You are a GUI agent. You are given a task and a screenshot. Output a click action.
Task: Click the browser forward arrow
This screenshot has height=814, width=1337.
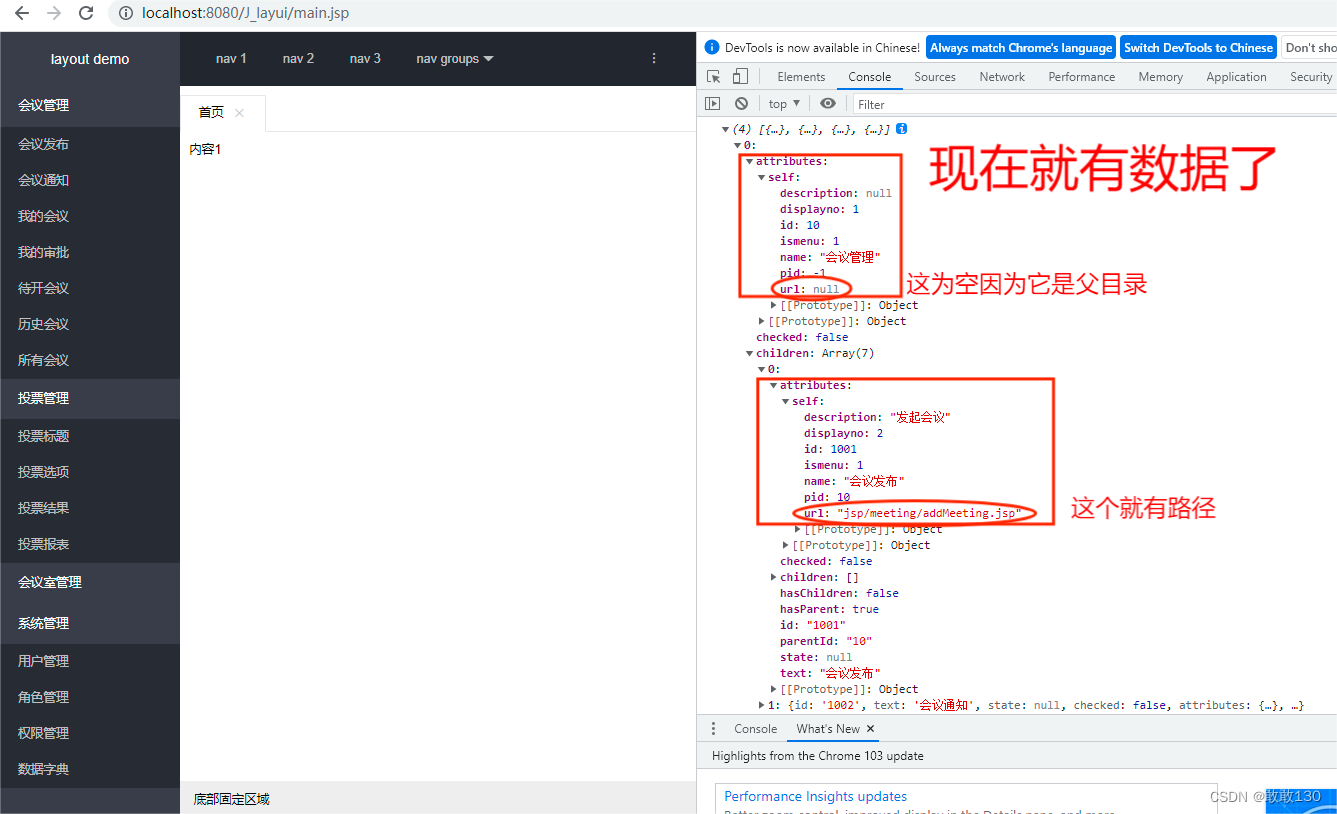54,14
